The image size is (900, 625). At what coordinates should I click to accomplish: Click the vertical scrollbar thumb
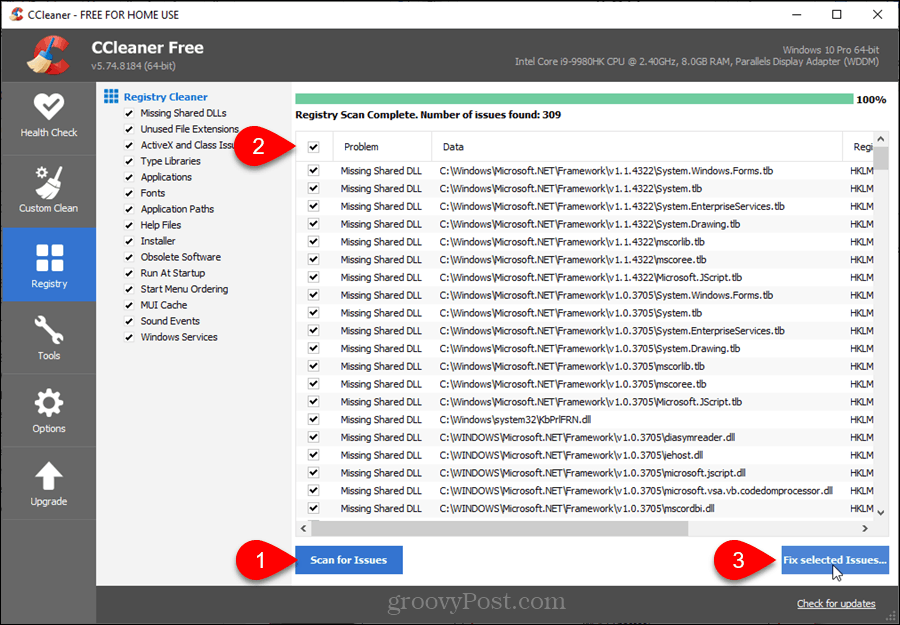click(x=881, y=159)
